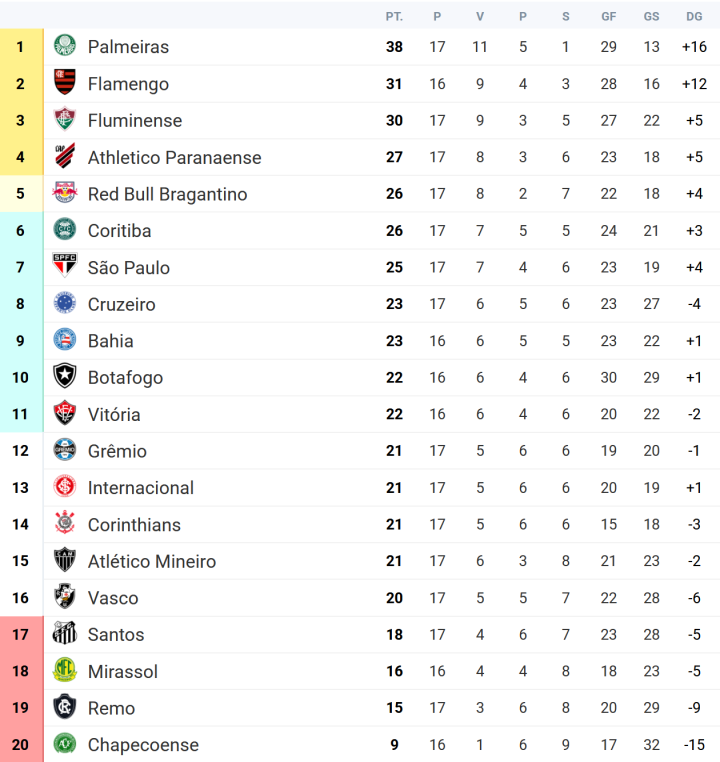Open the Corinthians crest icon
This screenshot has height=762, width=720.
(x=65, y=523)
